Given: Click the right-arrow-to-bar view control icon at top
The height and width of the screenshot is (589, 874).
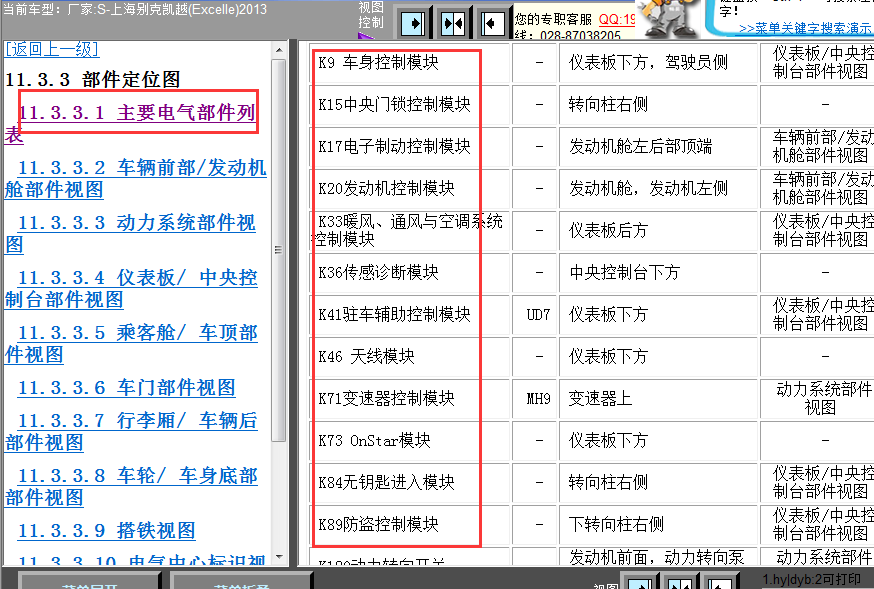Looking at the screenshot, I should point(413,24).
